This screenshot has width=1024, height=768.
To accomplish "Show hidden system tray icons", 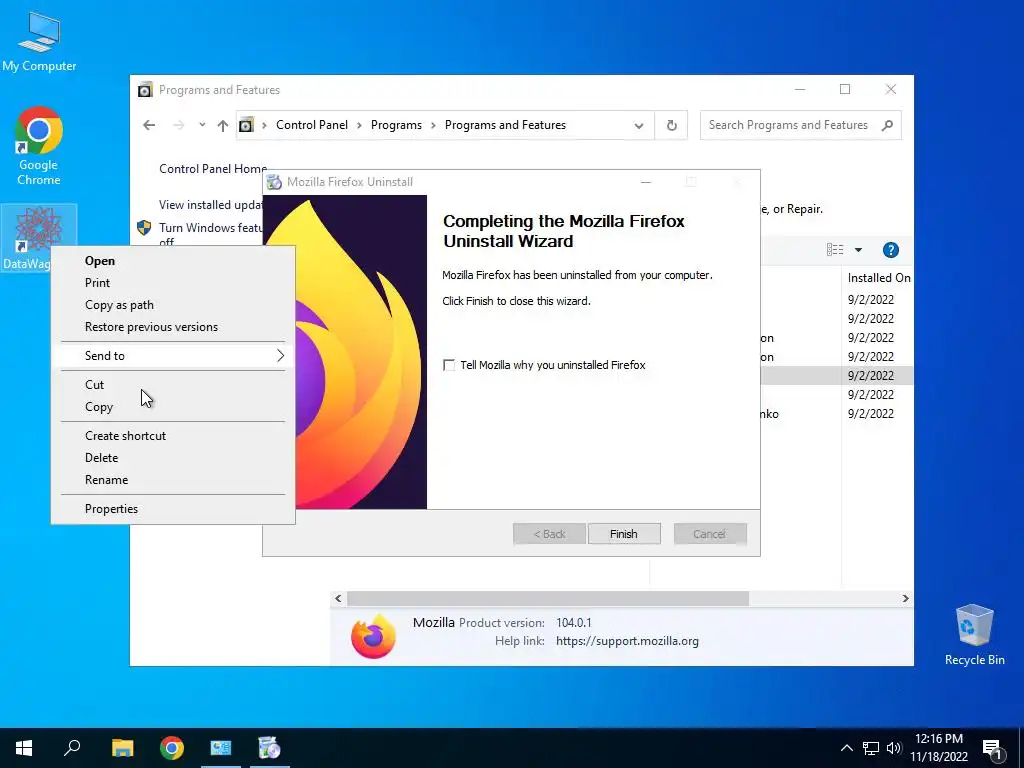I will pos(846,748).
